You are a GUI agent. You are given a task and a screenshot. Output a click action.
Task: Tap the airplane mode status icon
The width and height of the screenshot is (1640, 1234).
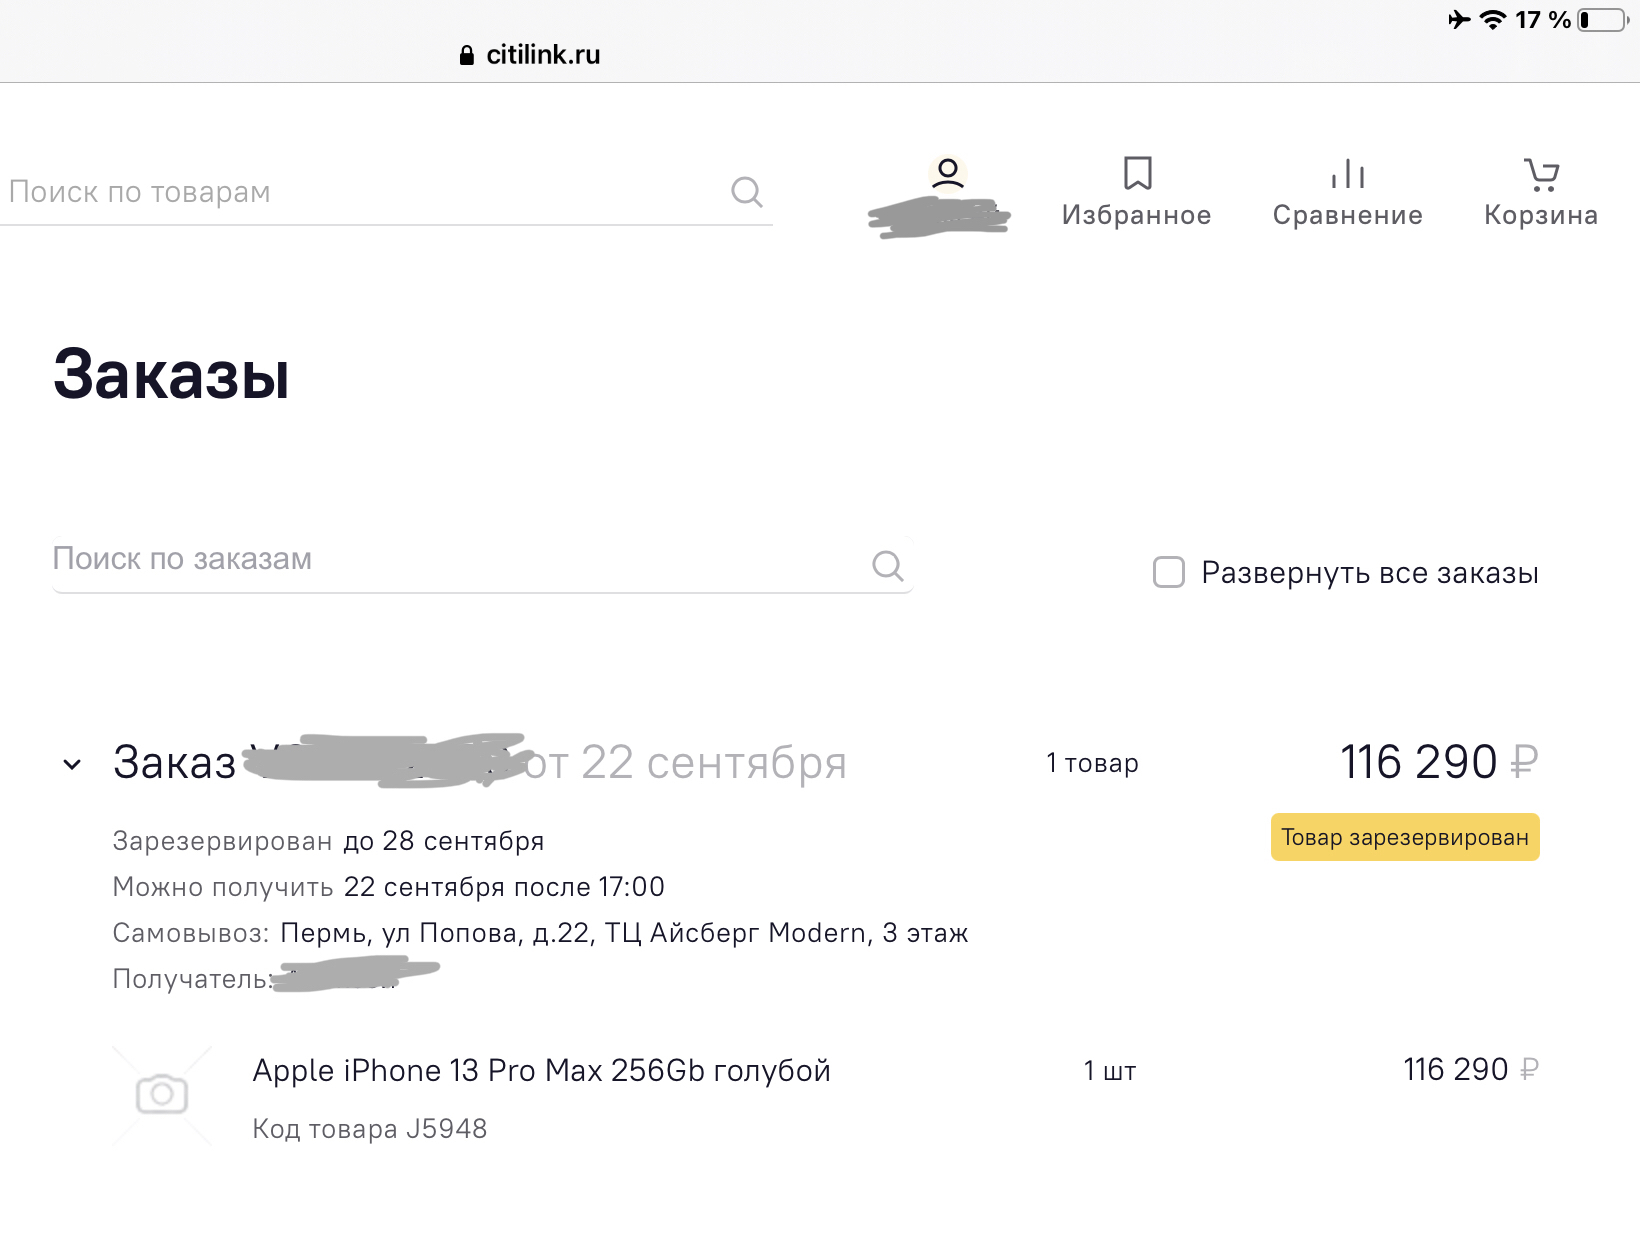coord(1459,19)
